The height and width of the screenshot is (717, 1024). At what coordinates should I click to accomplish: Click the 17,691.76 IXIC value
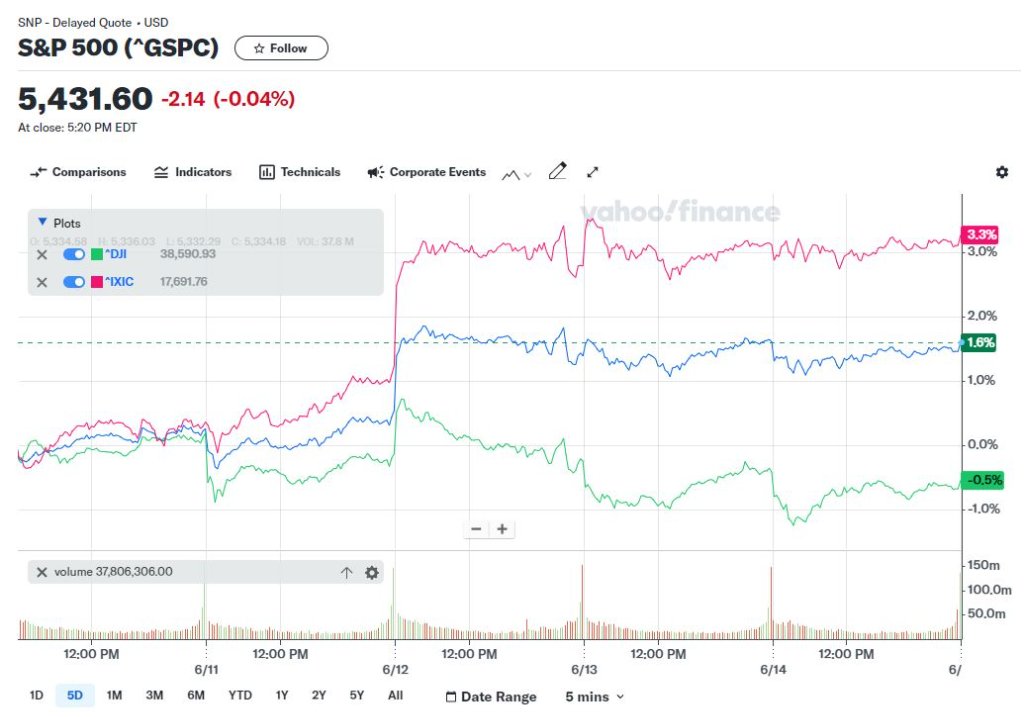point(184,282)
